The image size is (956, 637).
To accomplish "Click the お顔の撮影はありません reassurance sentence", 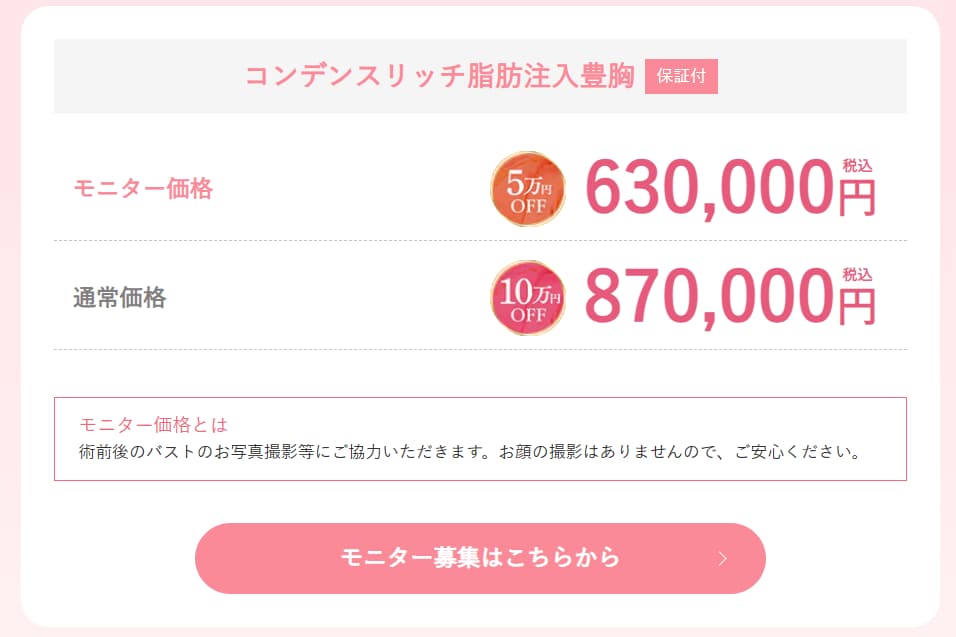I will click(700, 451).
